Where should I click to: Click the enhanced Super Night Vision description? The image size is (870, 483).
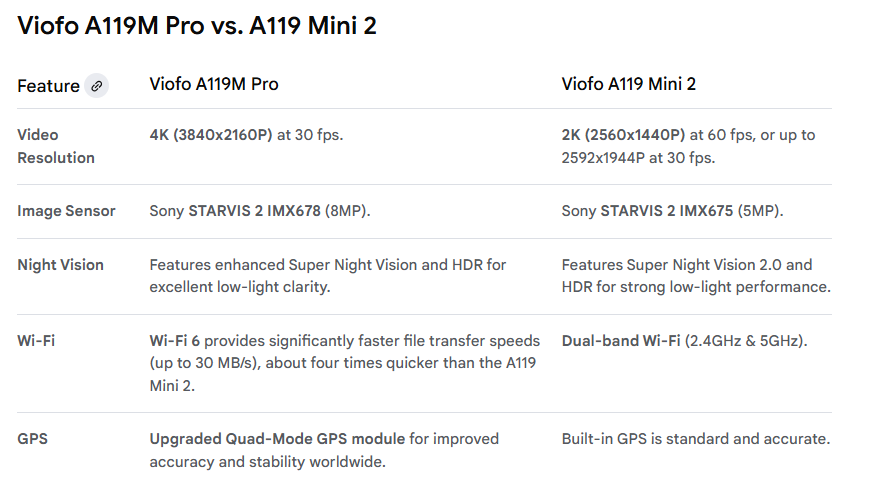point(328,276)
